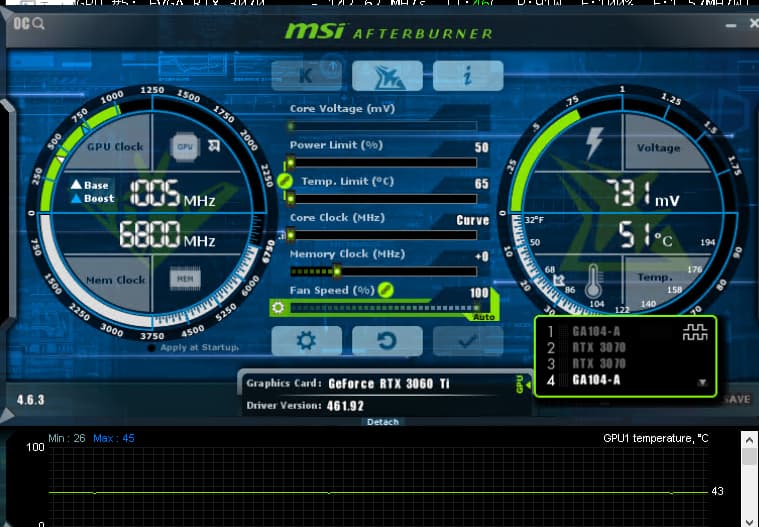Open the Core Clock Curve editor

472,219
